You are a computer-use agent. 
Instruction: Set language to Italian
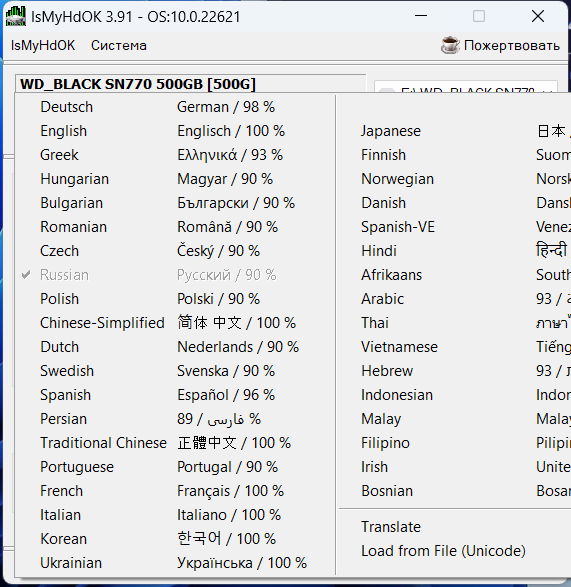pyautogui.click(x=175, y=514)
